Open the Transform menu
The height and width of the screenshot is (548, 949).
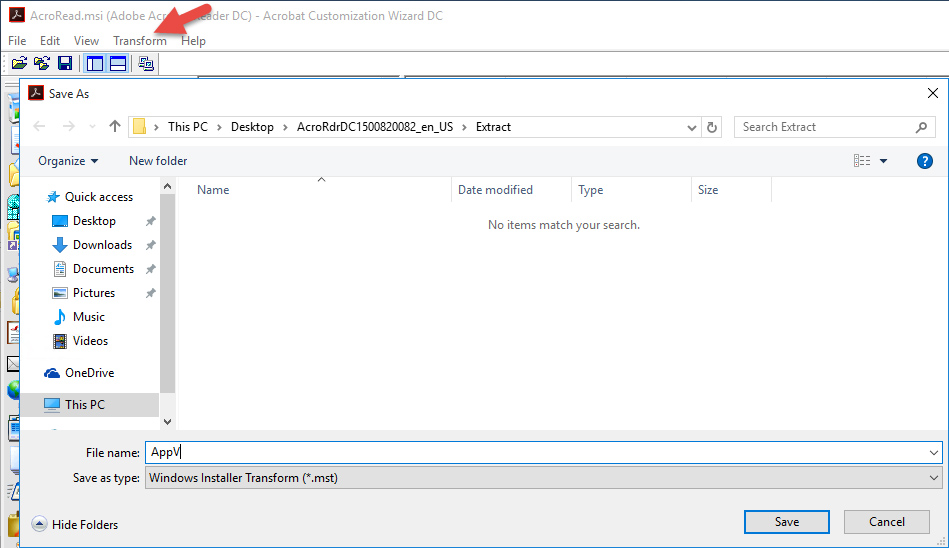click(140, 41)
